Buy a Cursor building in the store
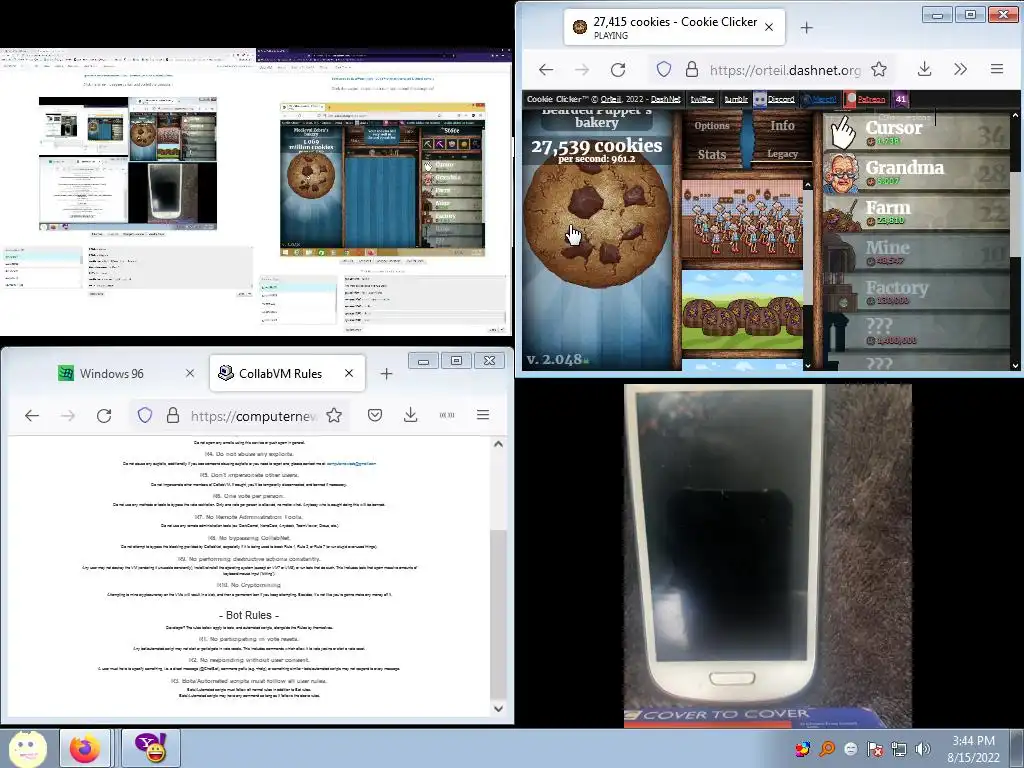Image resolution: width=1024 pixels, height=768 pixels. click(x=916, y=133)
